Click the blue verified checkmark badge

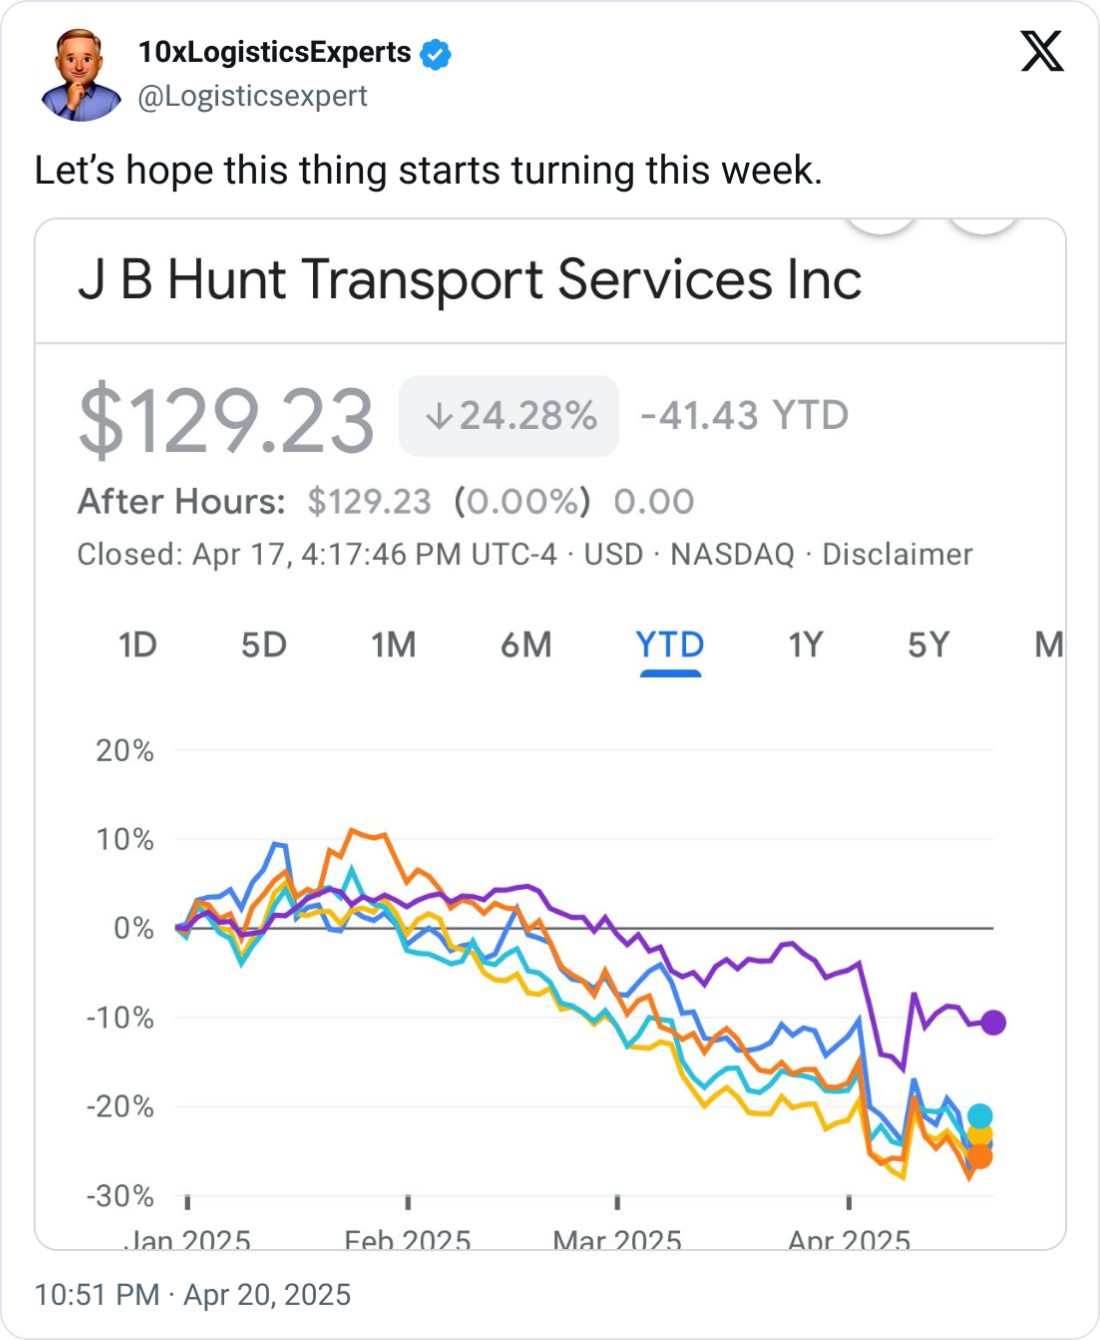coord(435,54)
